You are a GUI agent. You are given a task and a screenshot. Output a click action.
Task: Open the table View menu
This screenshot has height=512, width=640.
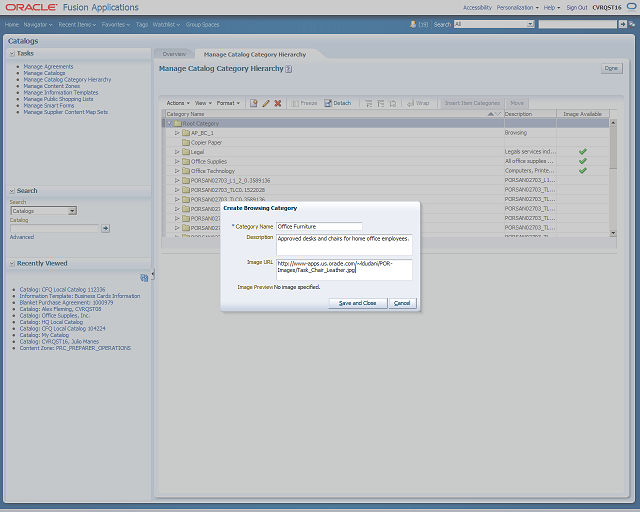click(203, 103)
